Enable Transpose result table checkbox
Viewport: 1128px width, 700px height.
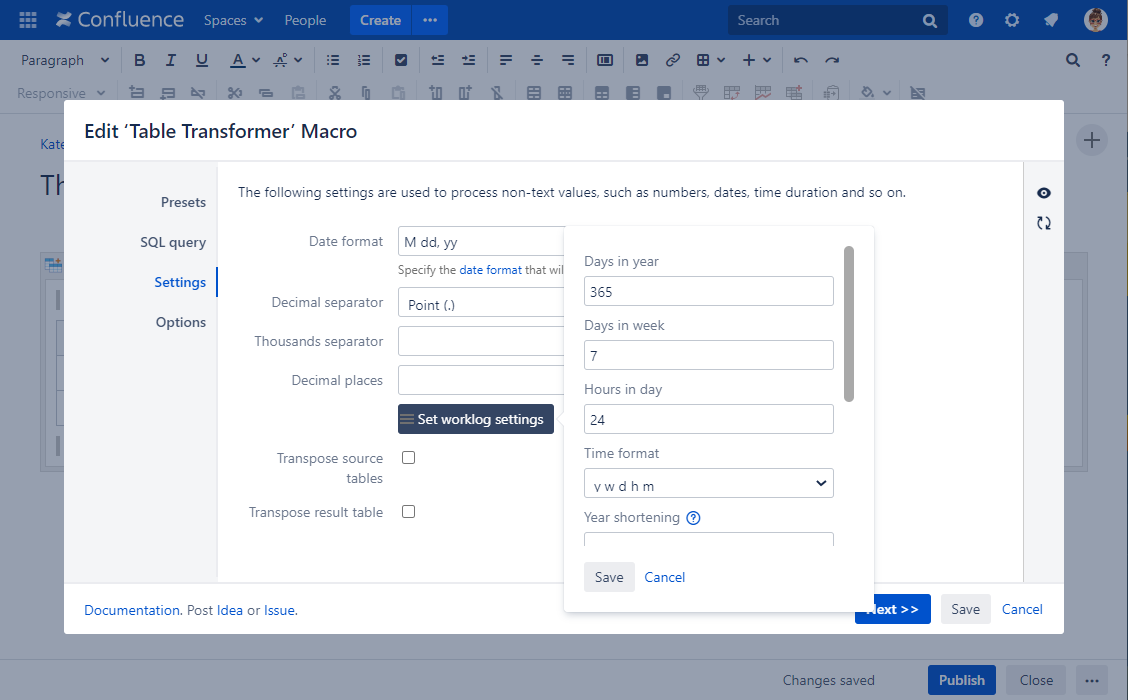pos(409,512)
